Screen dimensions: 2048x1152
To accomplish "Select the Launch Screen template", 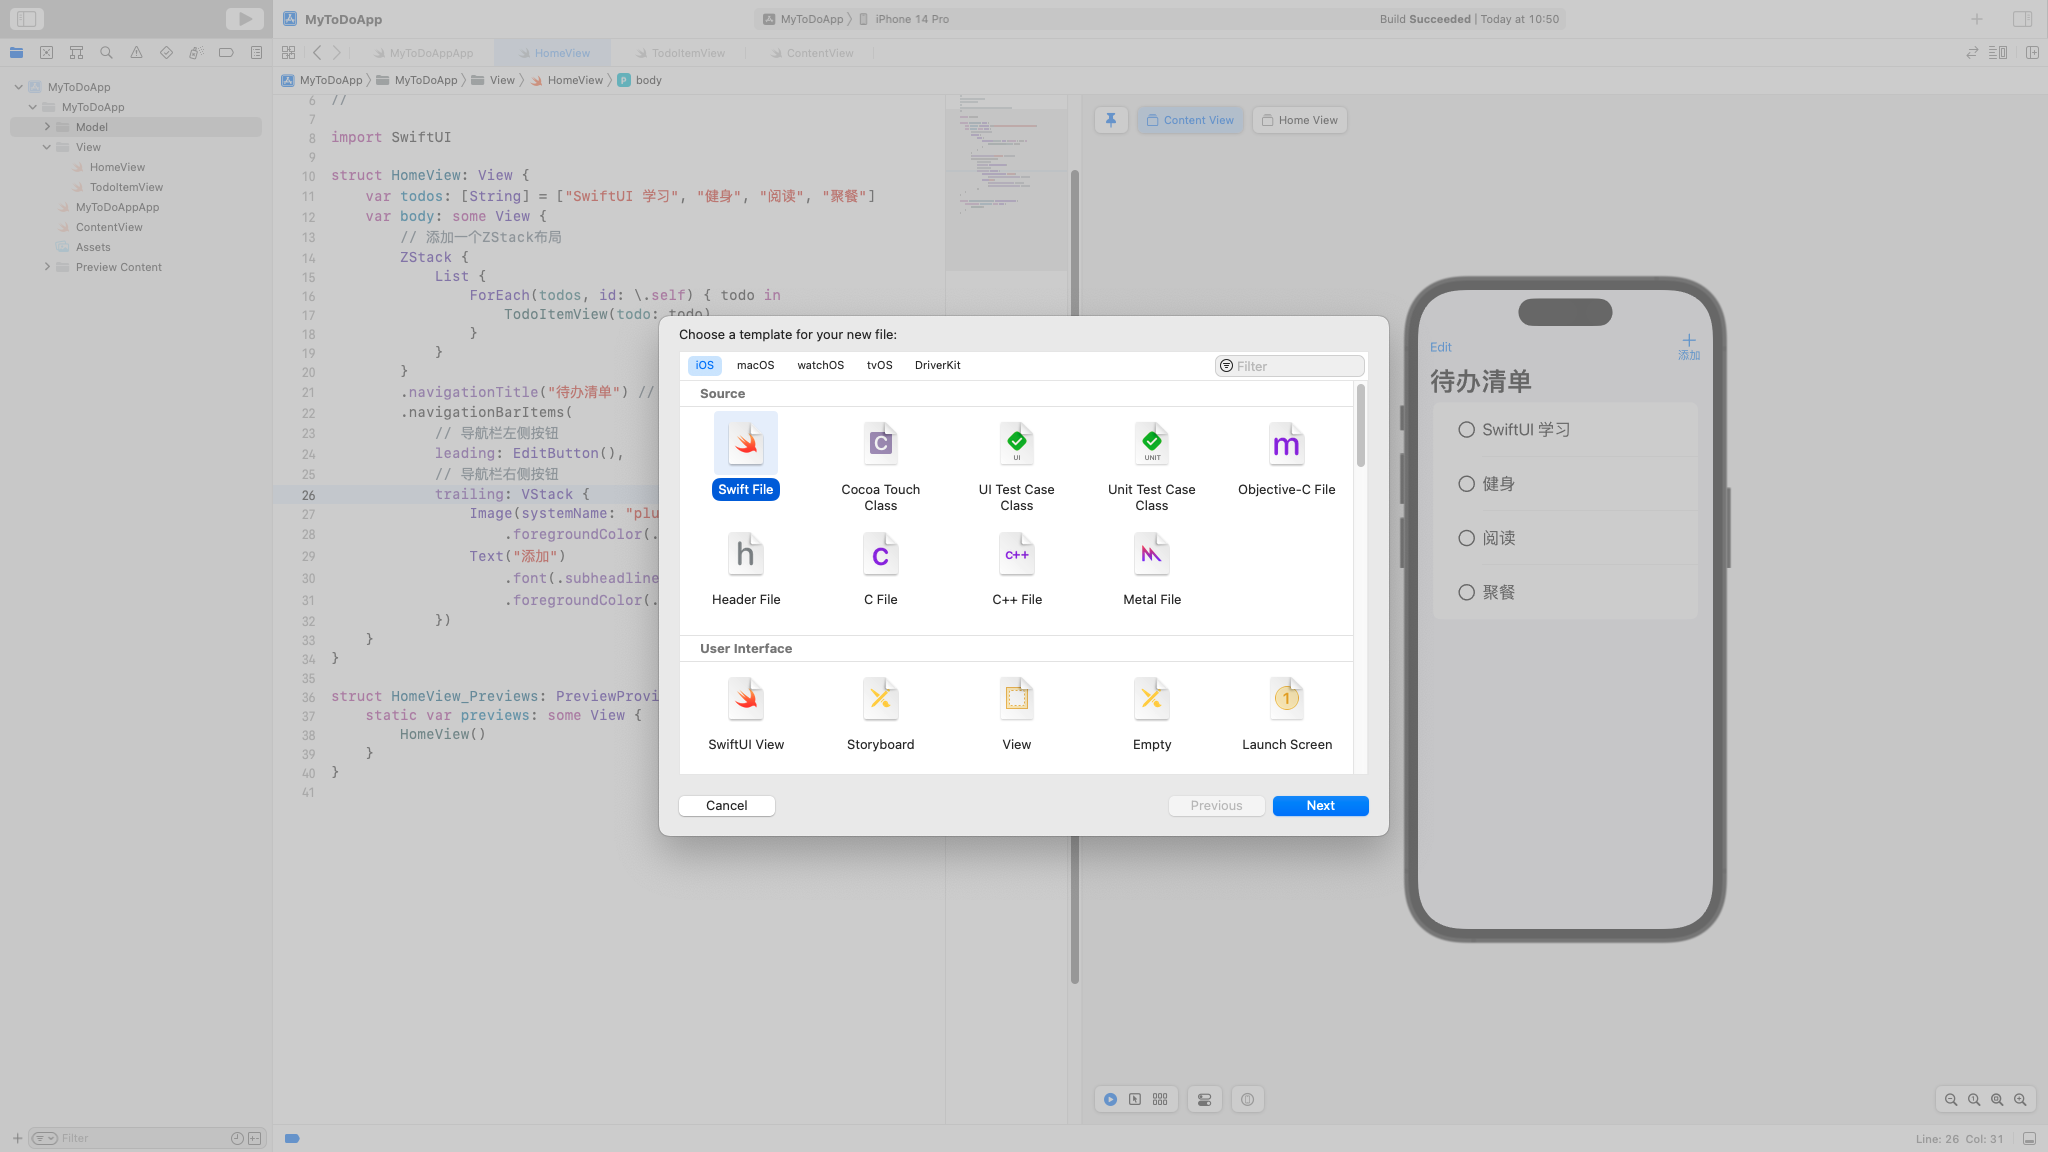I will (1286, 699).
